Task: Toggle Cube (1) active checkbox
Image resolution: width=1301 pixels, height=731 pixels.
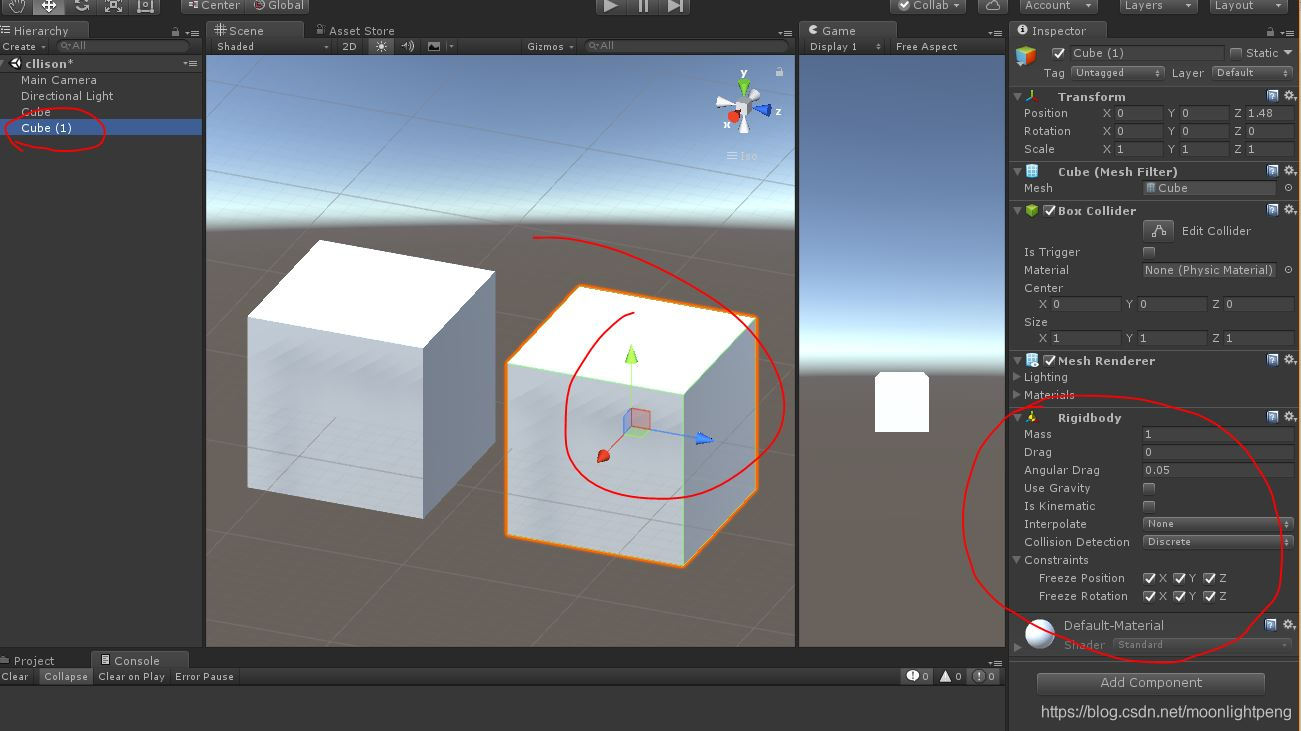Action: [x=1058, y=53]
